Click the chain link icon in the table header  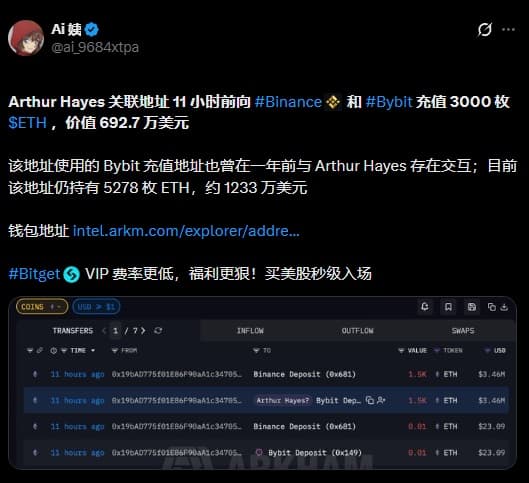point(39,350)
